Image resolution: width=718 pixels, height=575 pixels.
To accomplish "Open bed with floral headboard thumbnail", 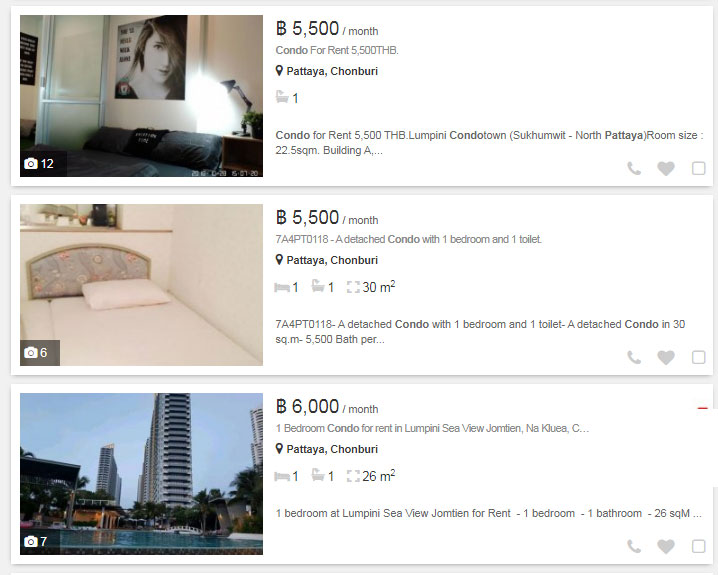I will point(141,285).
